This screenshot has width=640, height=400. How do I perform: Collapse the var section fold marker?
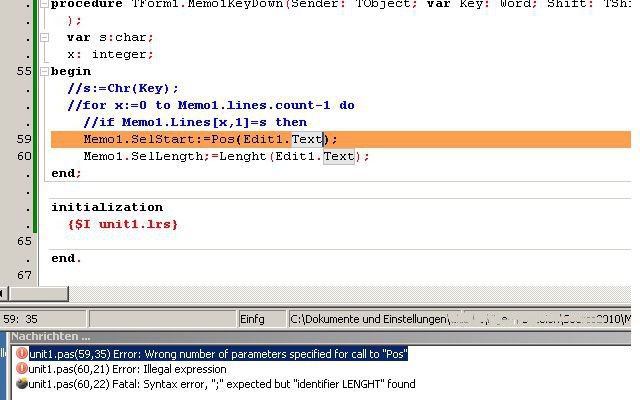click(x=44, y=37)
